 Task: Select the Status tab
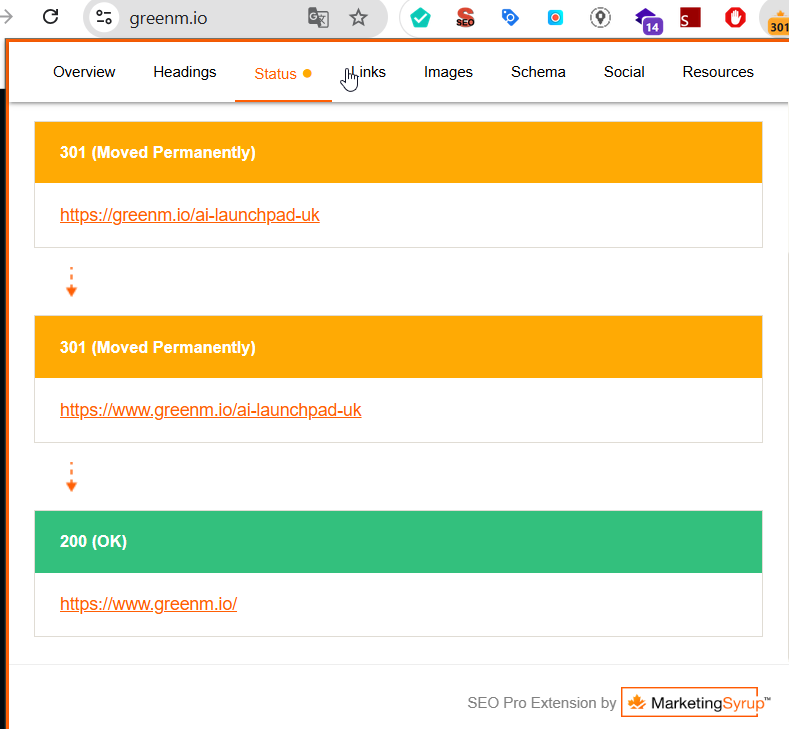point(283,73)
